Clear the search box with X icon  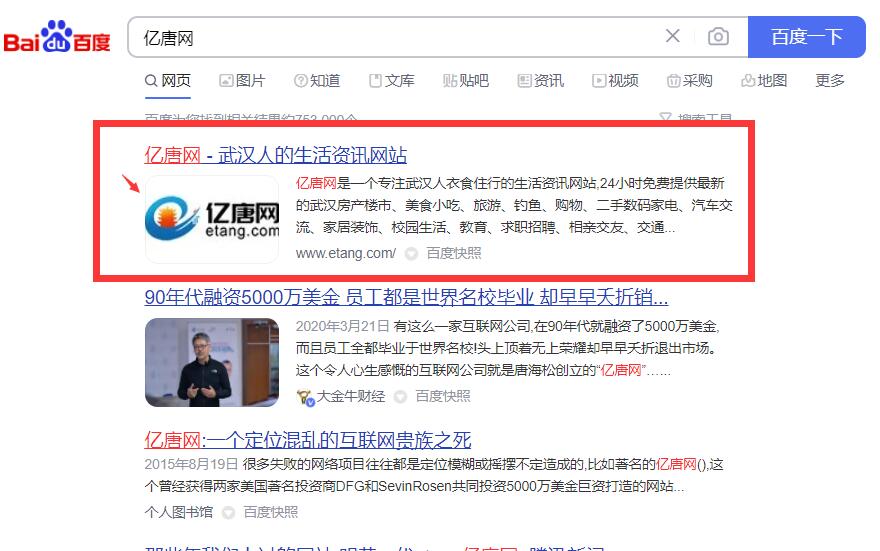click(672, 36)
